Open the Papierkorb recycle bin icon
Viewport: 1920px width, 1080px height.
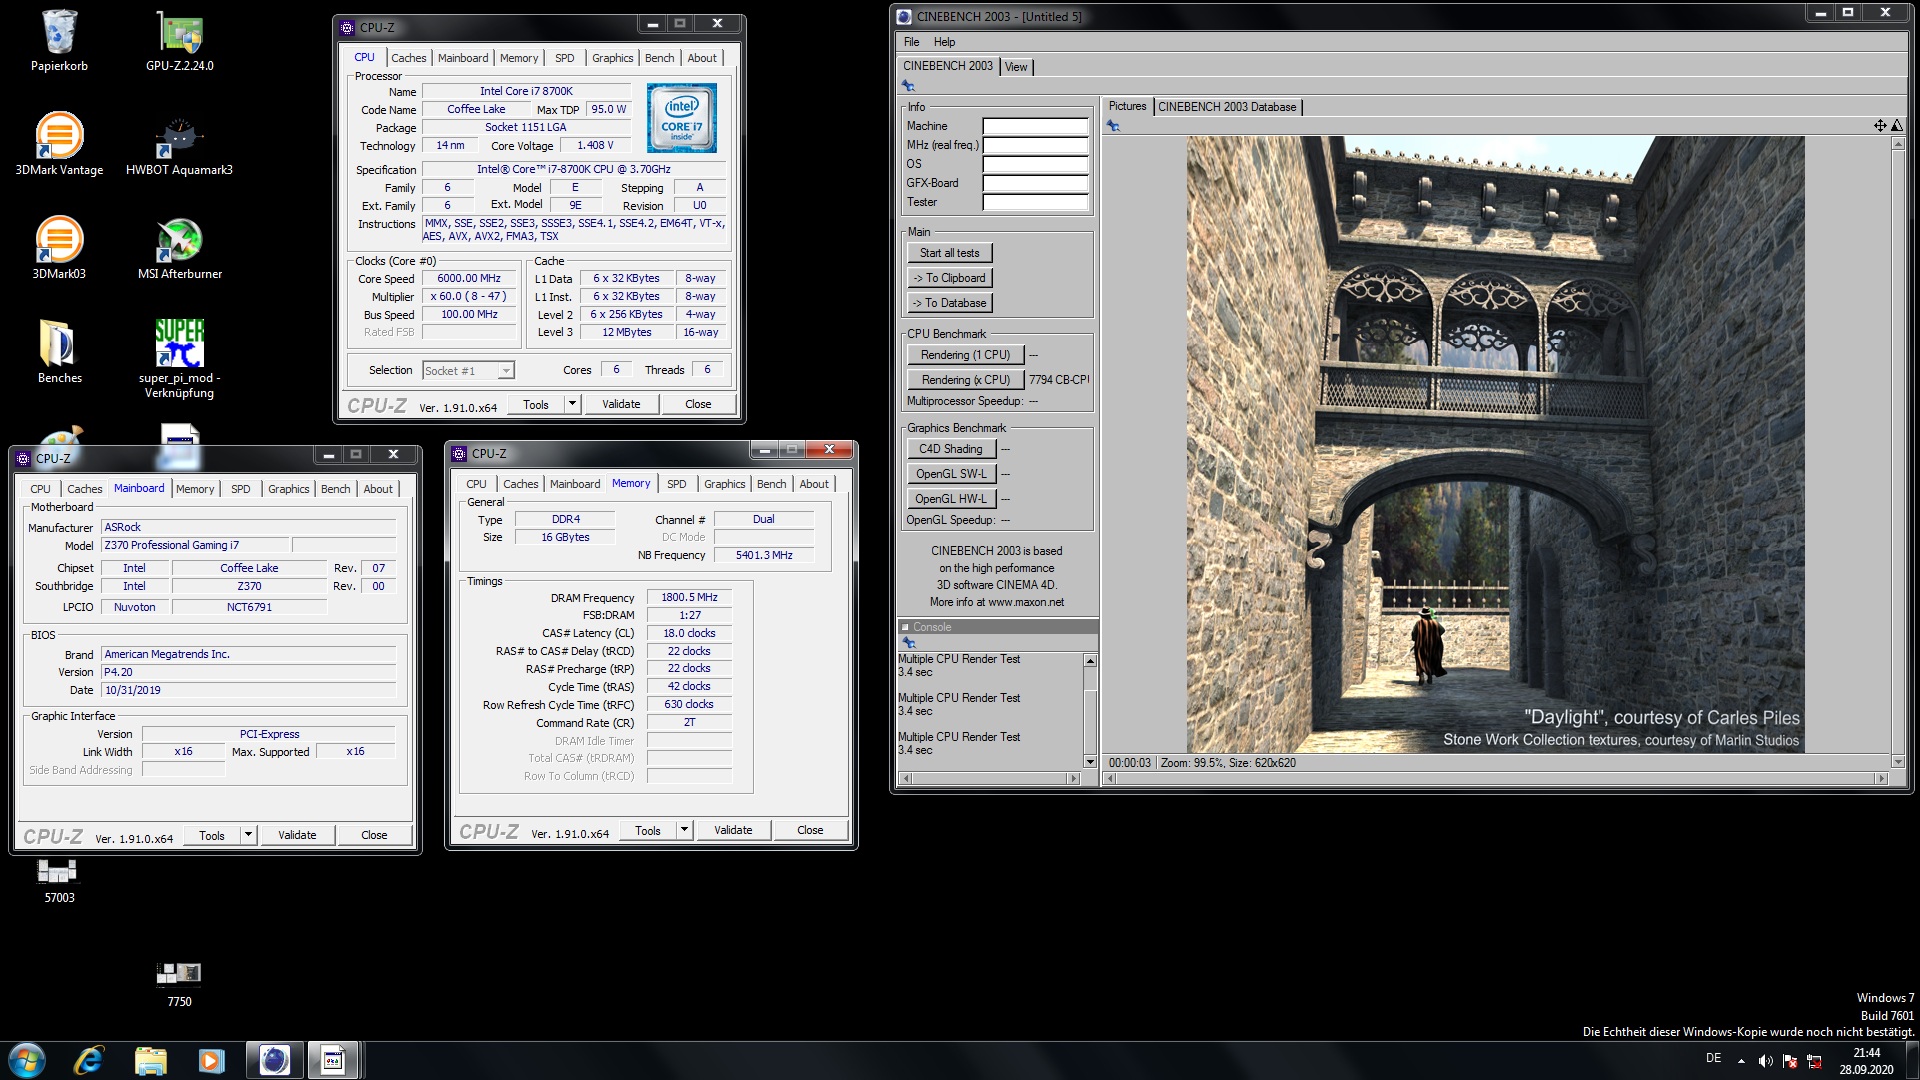pyautogui.click(x=59, y=41)
